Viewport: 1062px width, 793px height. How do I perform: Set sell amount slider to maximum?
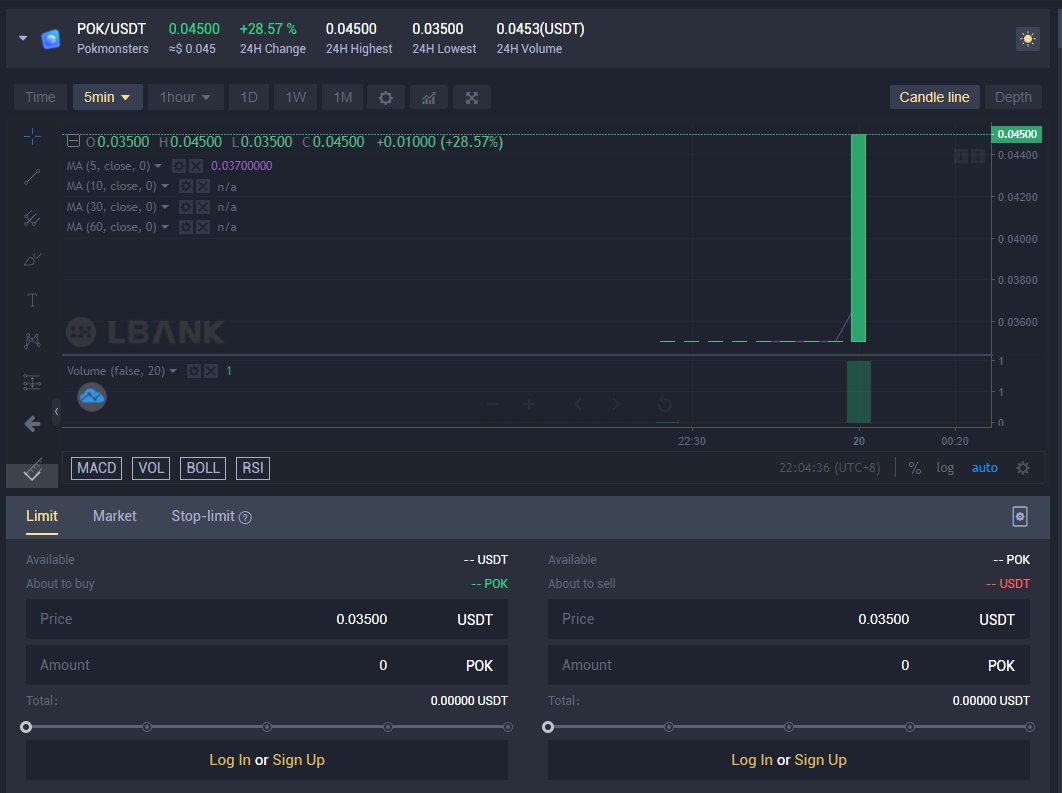pos(1029,727)
